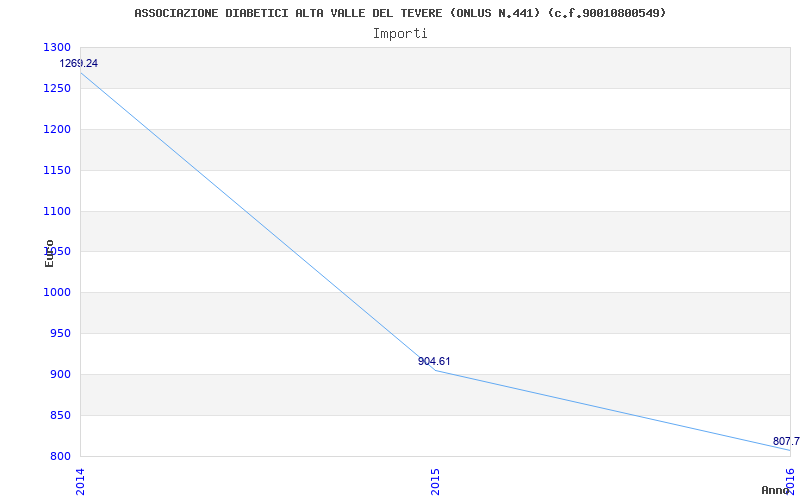Click the 1269.24 data label
This screenshot has width=800, height=500.
(x=79, y=64)
